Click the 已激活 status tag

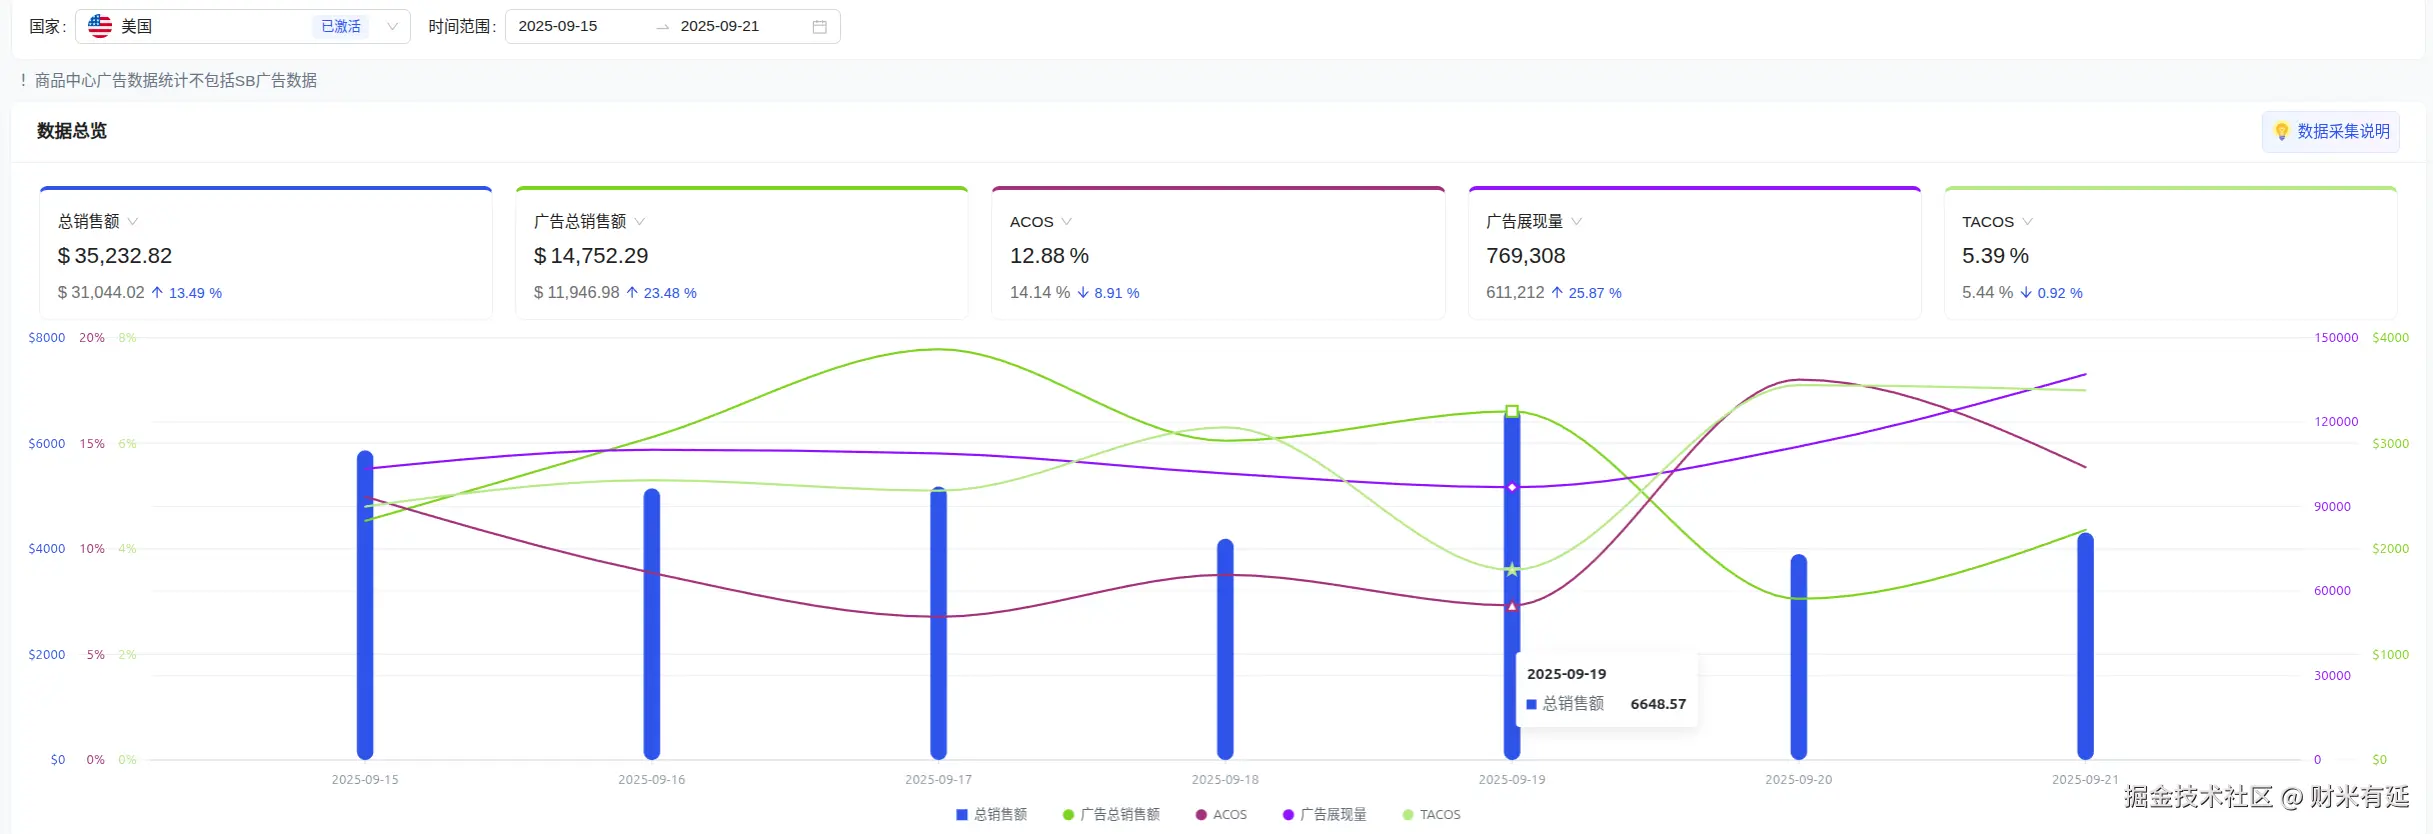340,27
